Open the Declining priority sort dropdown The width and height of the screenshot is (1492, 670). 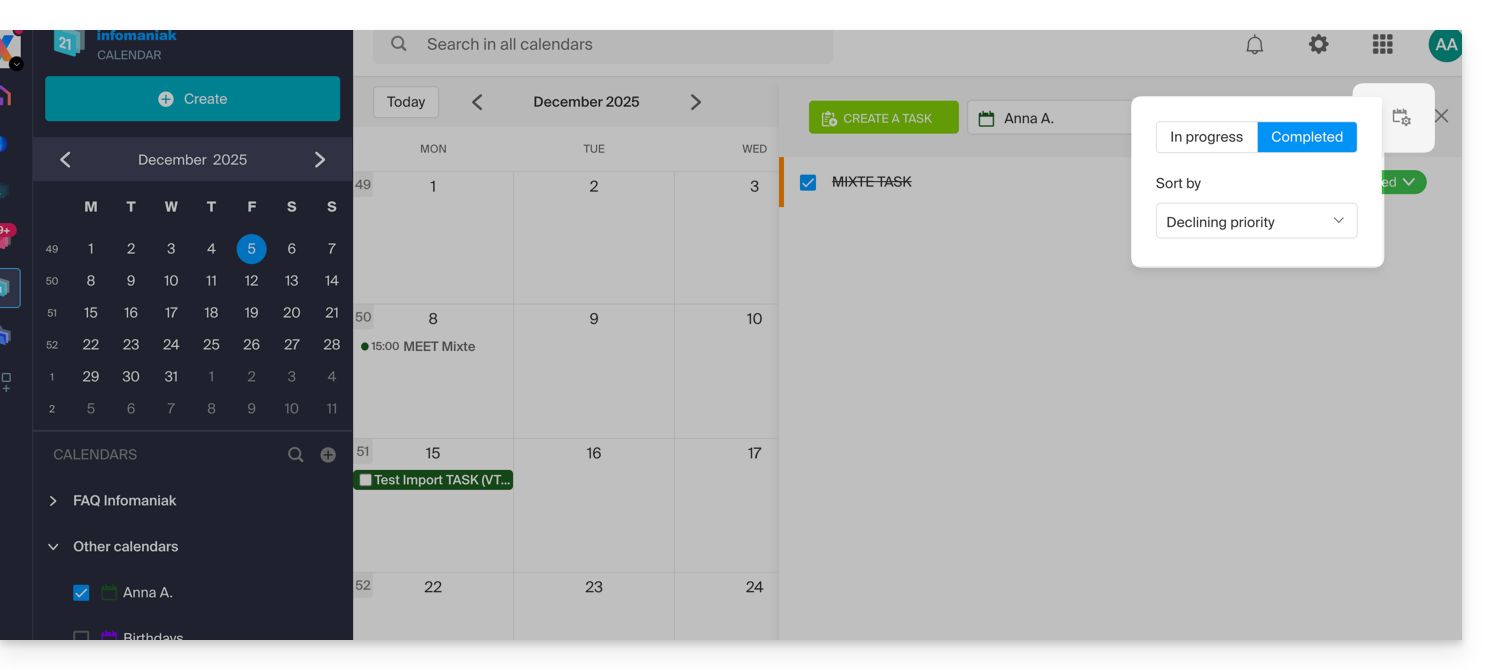1256,221
